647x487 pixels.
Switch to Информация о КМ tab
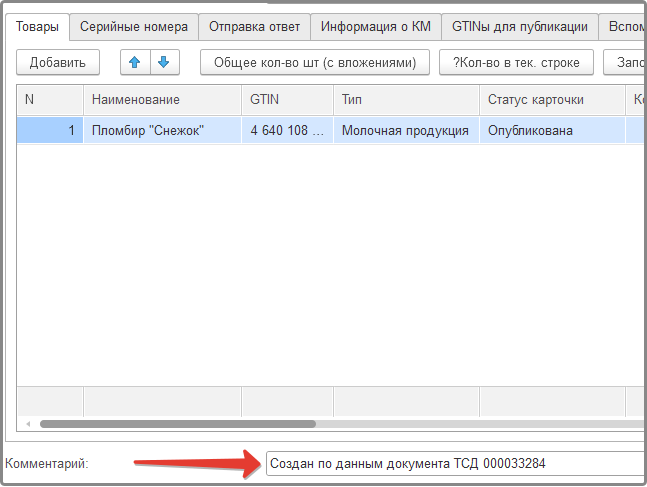click(375, 27)
